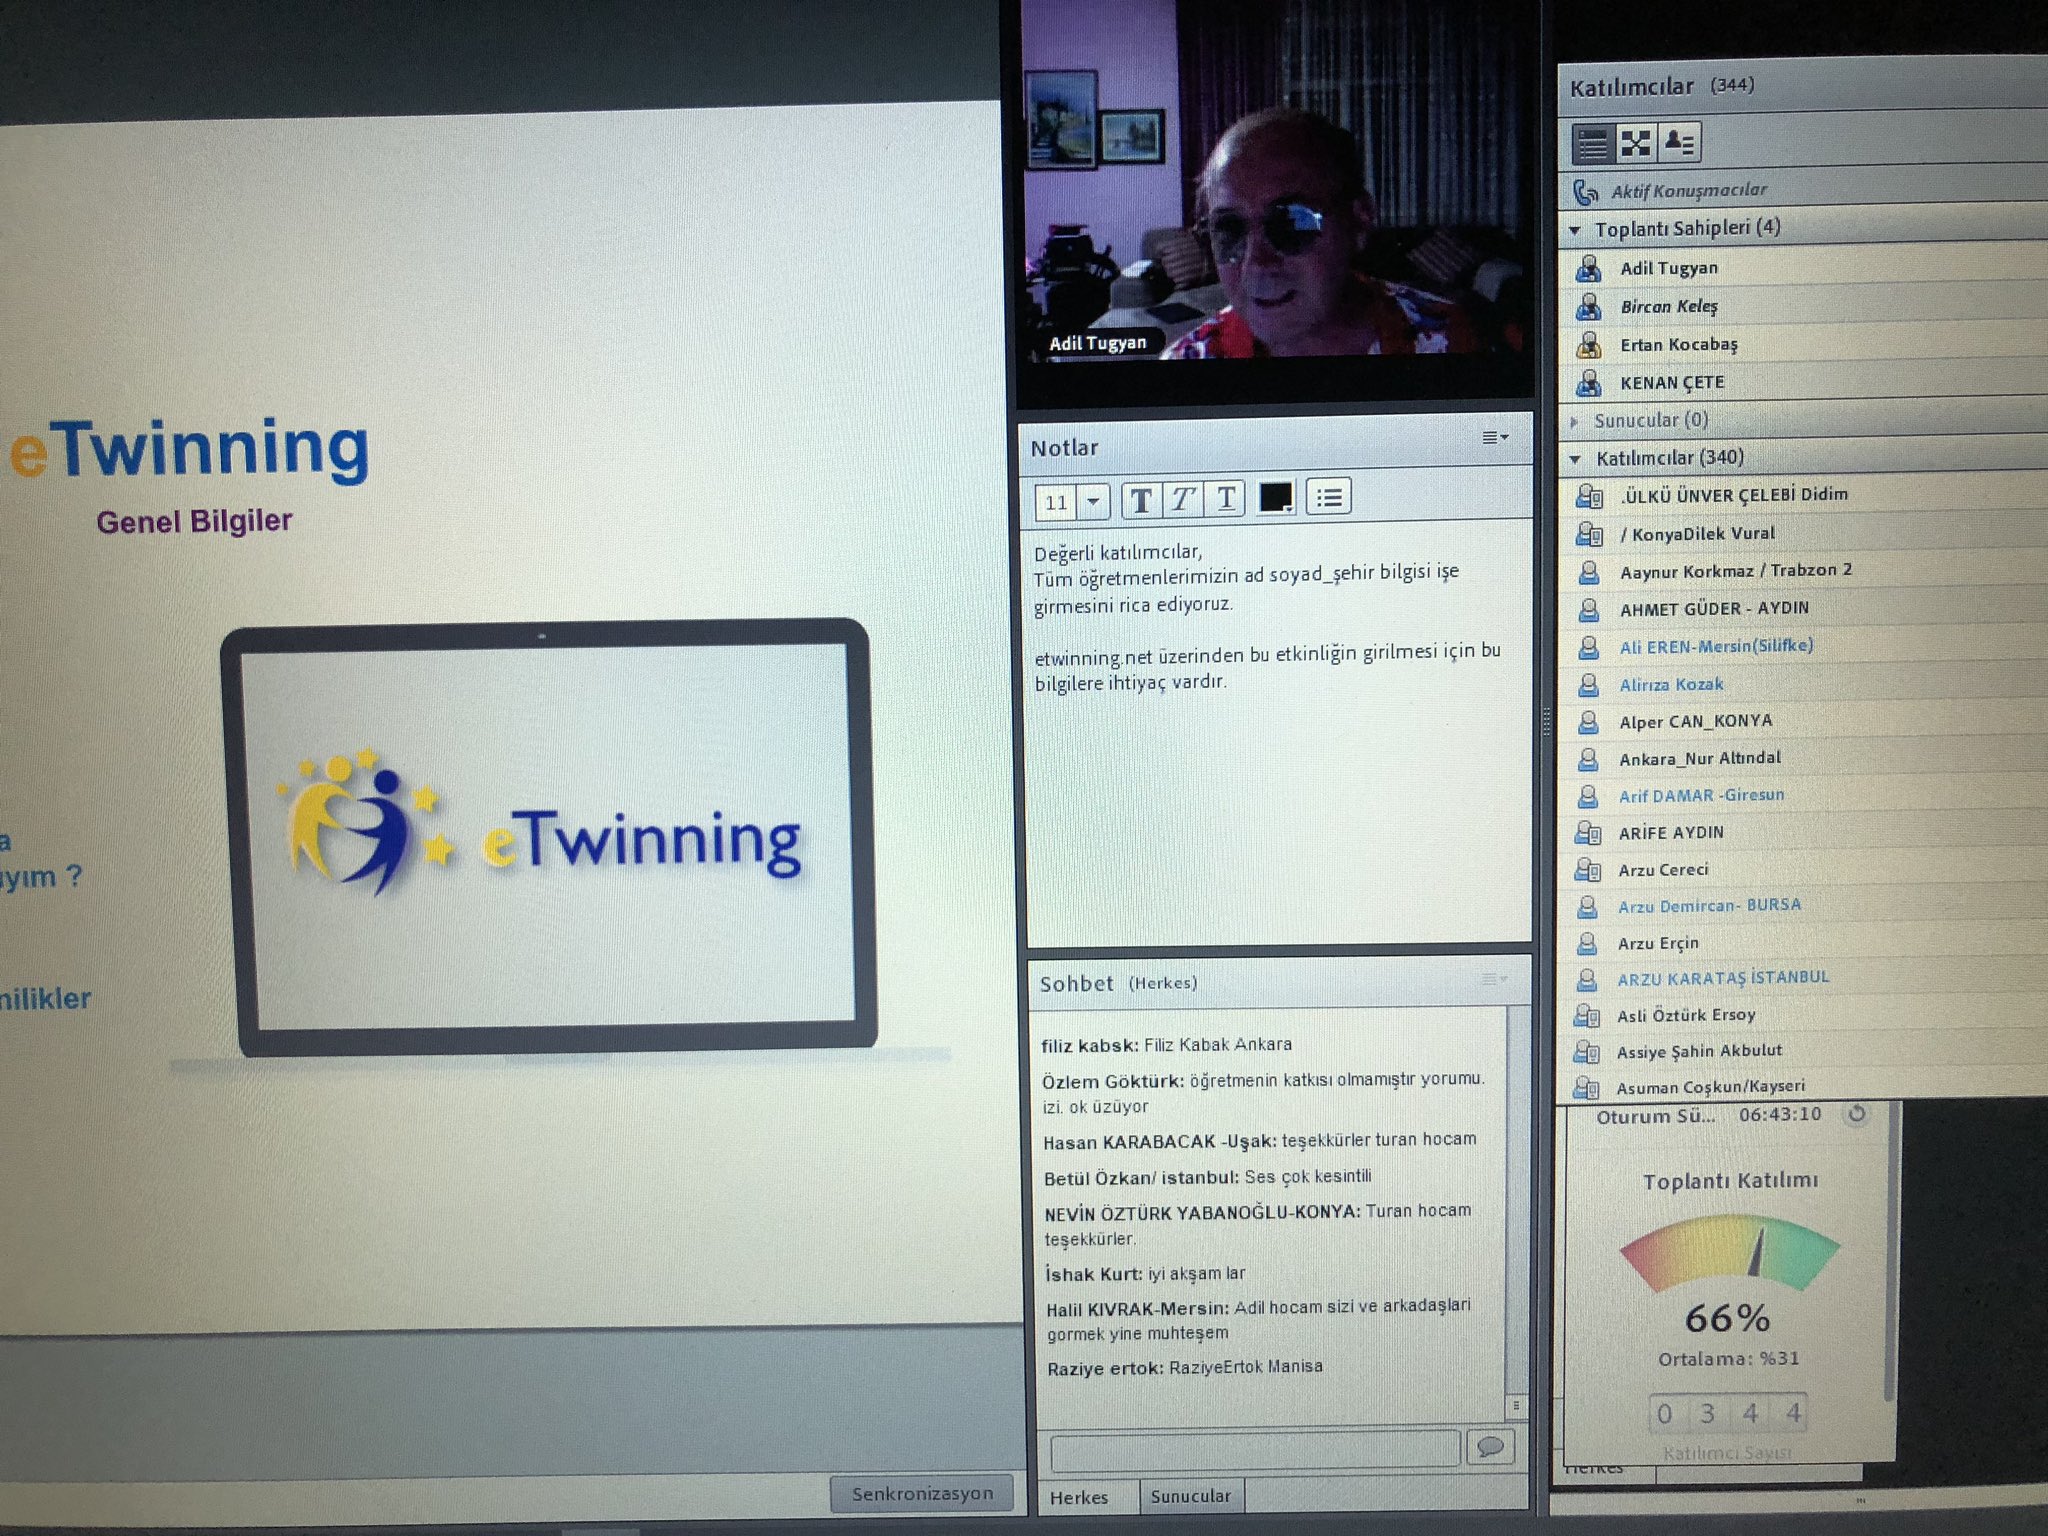This screenshot has height=1536, width=2048.
Task: Toggle italic text formatting in Notlar
Action: pyautogui.click(x=1183, y=498)
